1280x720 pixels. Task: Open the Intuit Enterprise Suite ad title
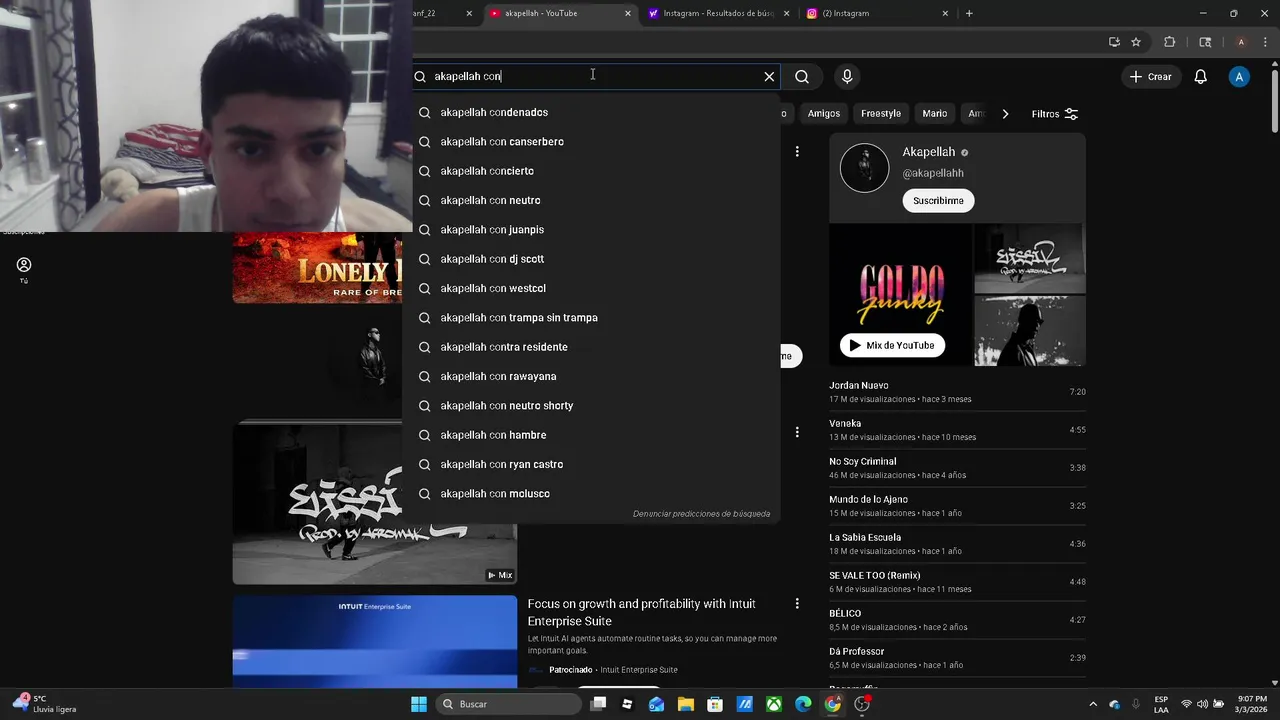641,612
